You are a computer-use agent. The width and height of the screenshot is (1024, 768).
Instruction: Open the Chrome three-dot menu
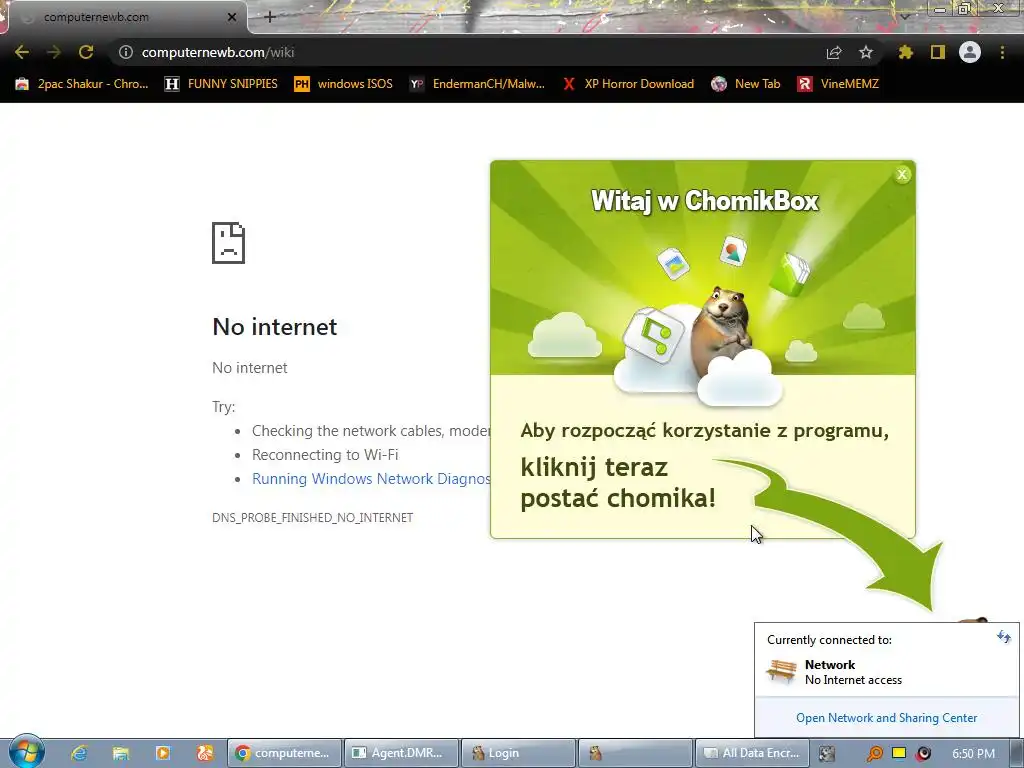tap(1002, 52)
